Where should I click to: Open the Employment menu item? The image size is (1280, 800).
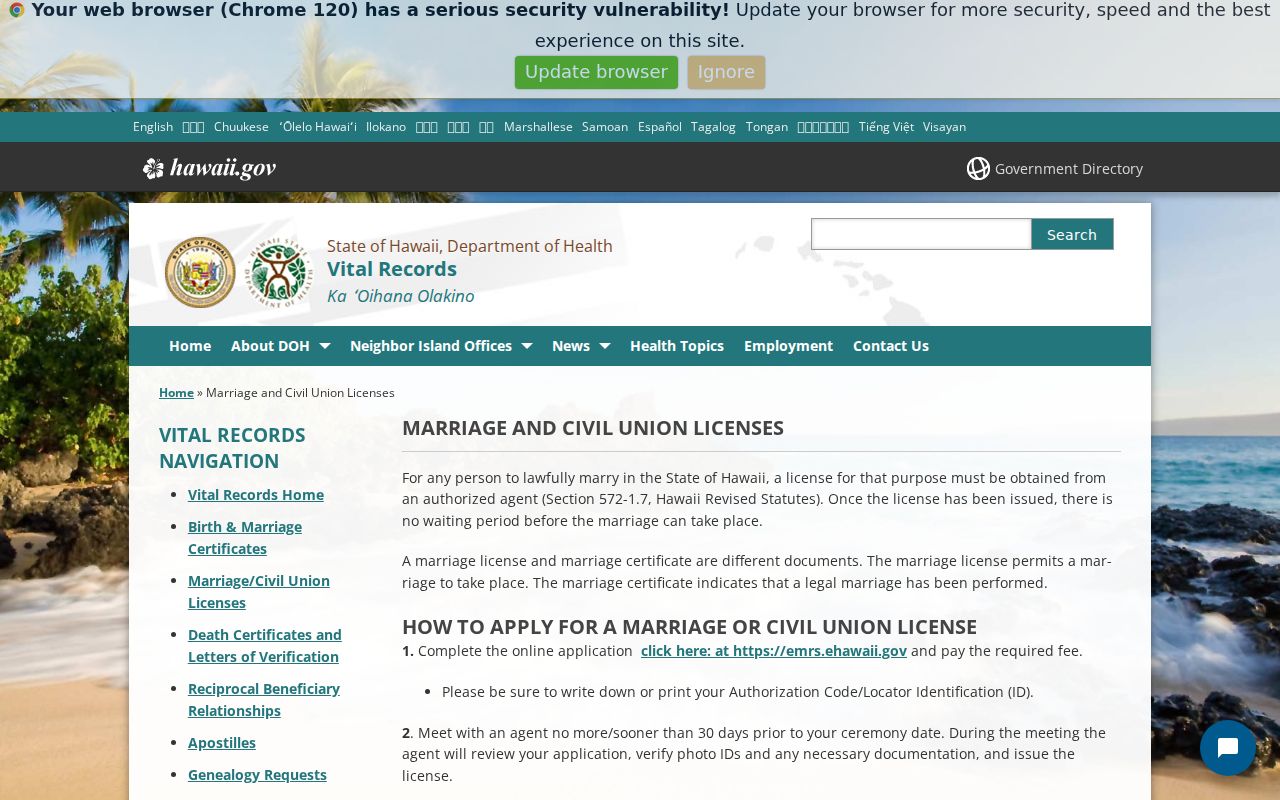pos(788,346)
